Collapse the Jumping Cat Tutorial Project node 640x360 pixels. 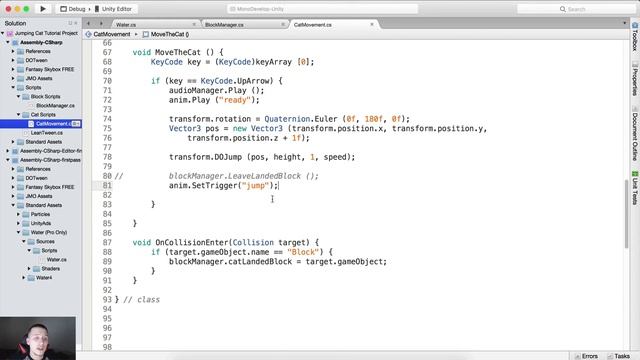click(3, 33)
